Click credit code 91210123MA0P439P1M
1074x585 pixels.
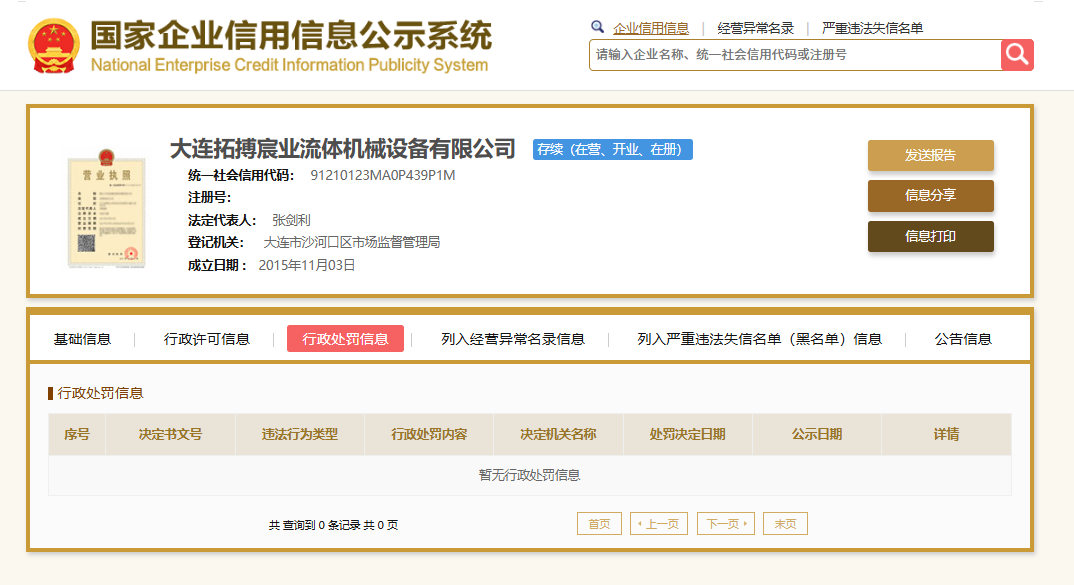383,175
